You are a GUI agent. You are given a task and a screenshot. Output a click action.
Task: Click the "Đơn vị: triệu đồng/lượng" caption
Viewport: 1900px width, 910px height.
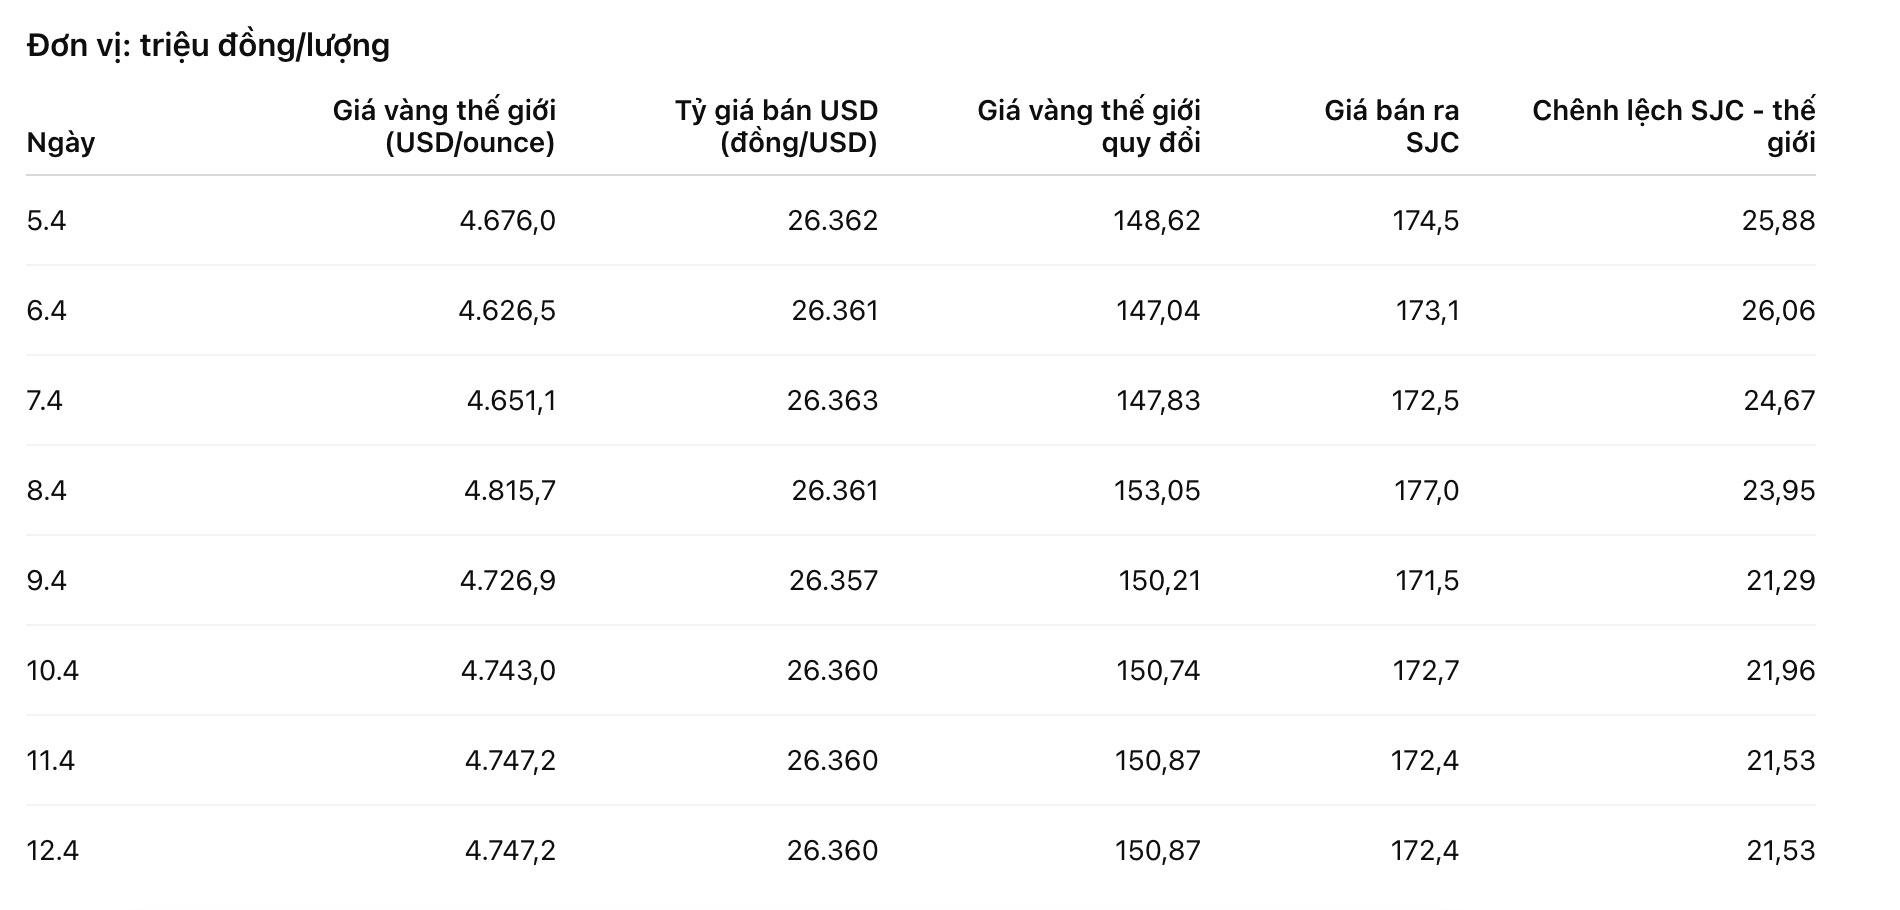pyautogui.click(x=208, y=45)
